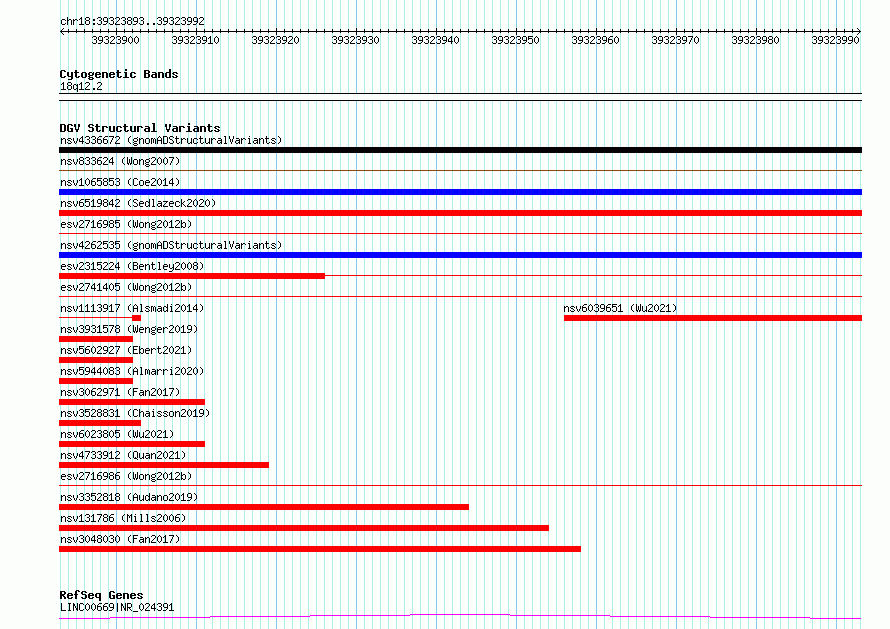Screen dimensions: 890x629
Task: Click ruler position 39323940
Action: click(x=435, y=40)
